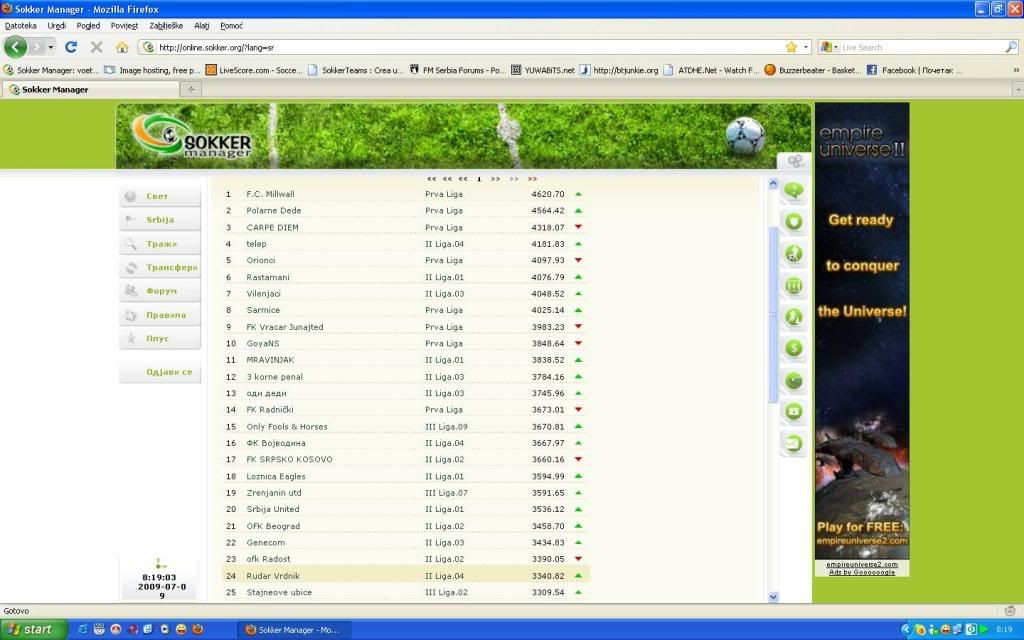Open the training player icon in sidebar

point(793,317)
